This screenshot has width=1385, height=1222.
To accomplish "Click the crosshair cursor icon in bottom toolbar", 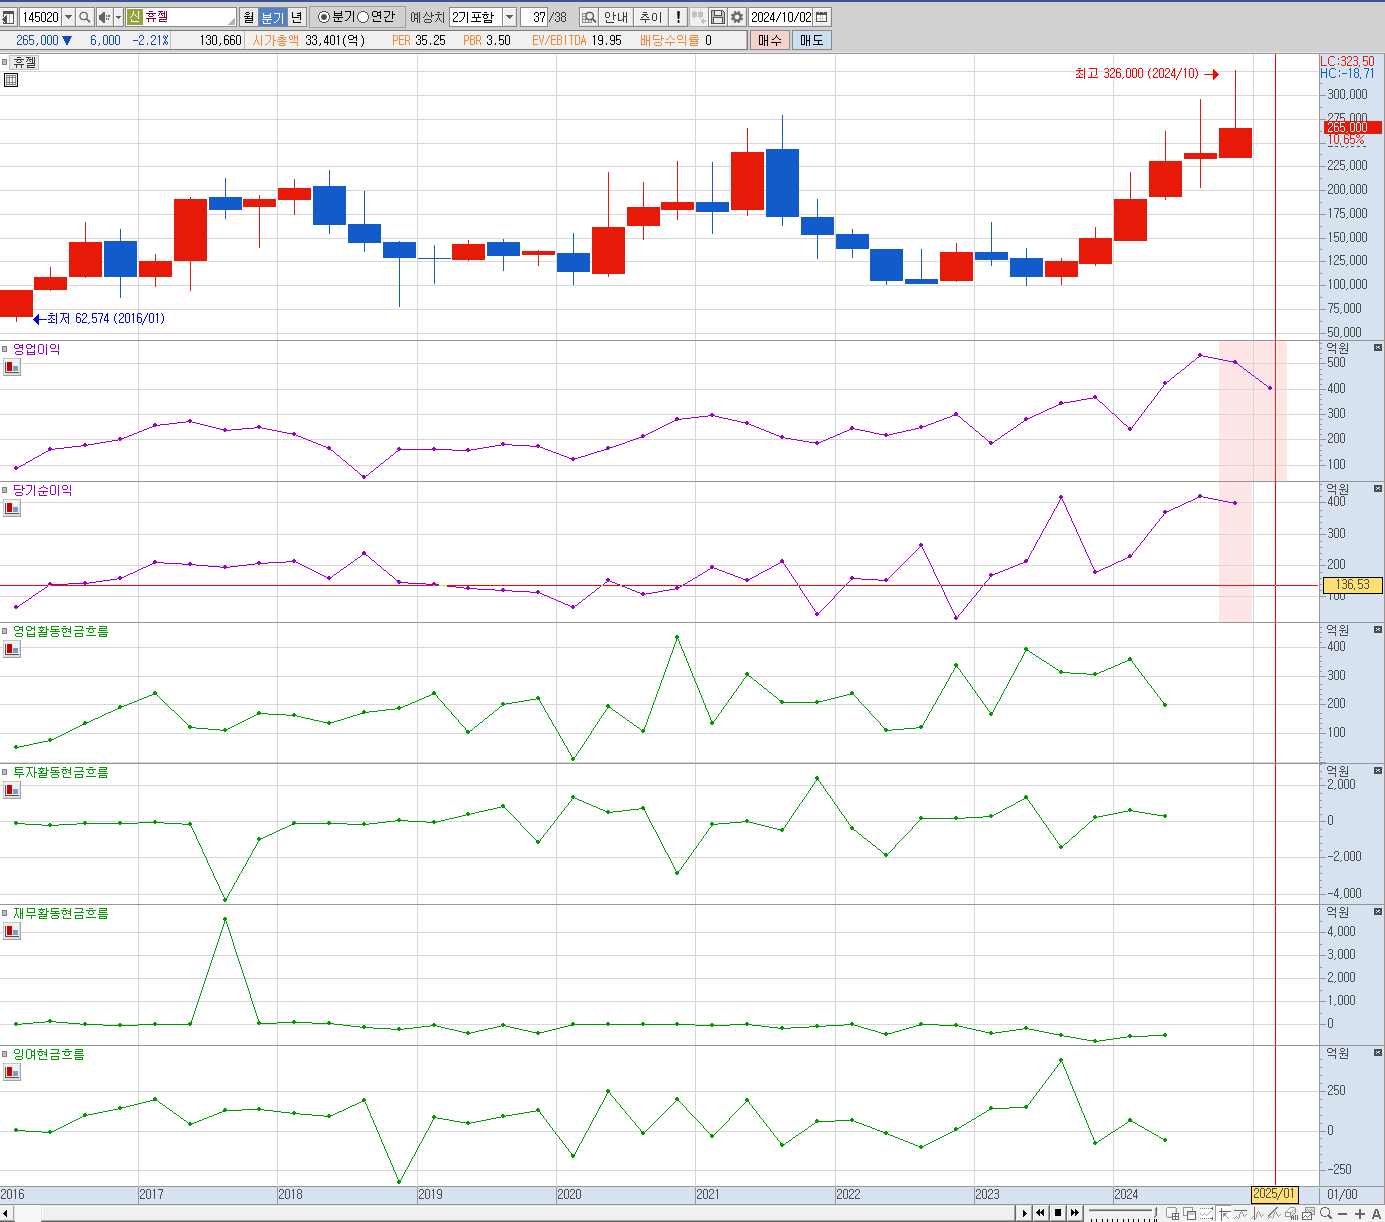I will (1225, 1213).
